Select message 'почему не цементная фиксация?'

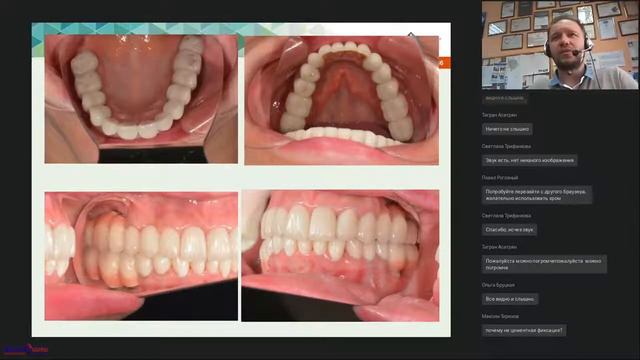524,330
